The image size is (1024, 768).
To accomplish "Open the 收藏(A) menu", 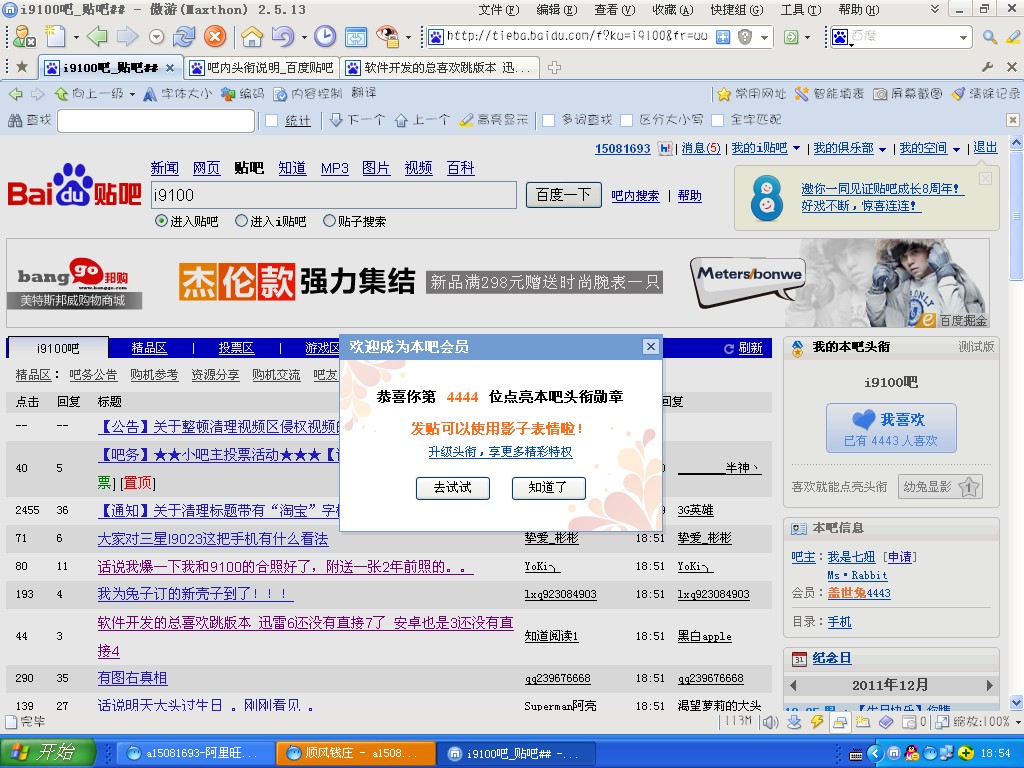I will (673, 9).
